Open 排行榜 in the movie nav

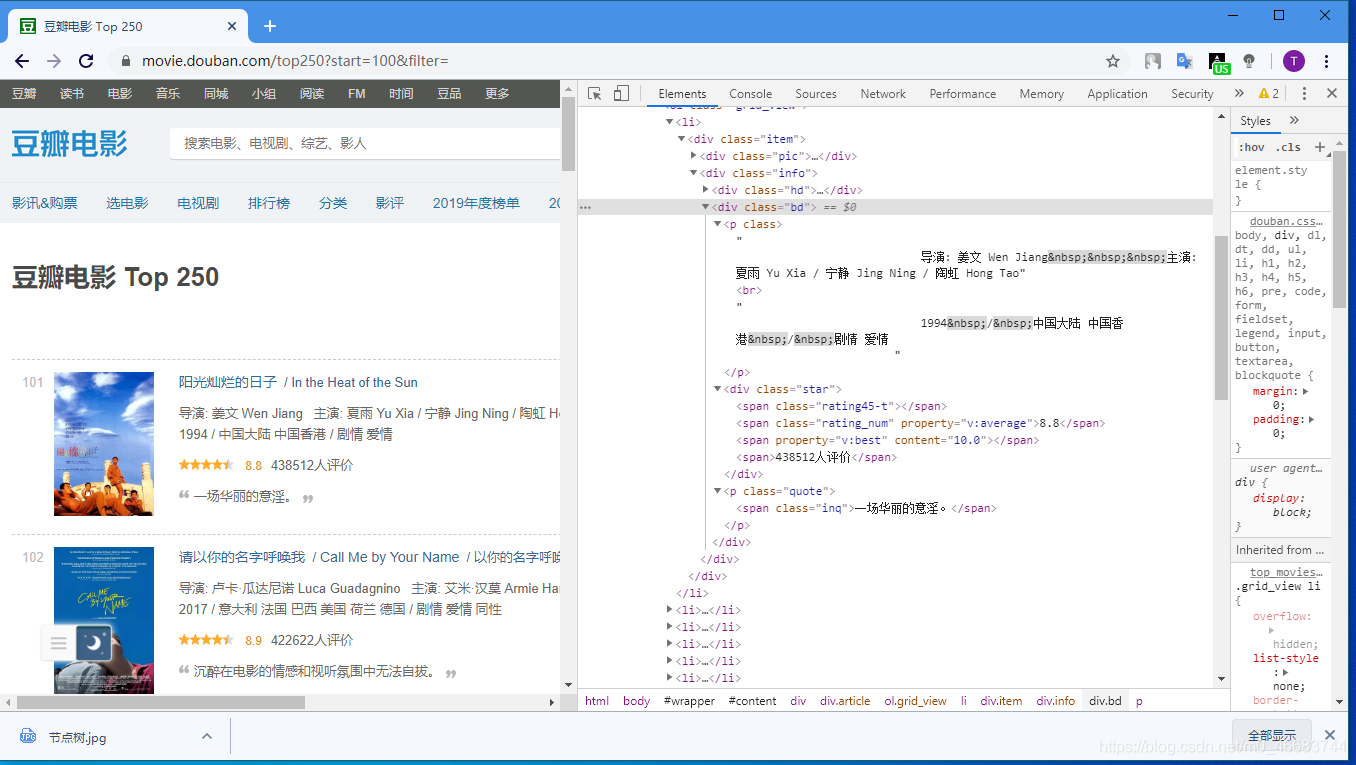[269, 203]
